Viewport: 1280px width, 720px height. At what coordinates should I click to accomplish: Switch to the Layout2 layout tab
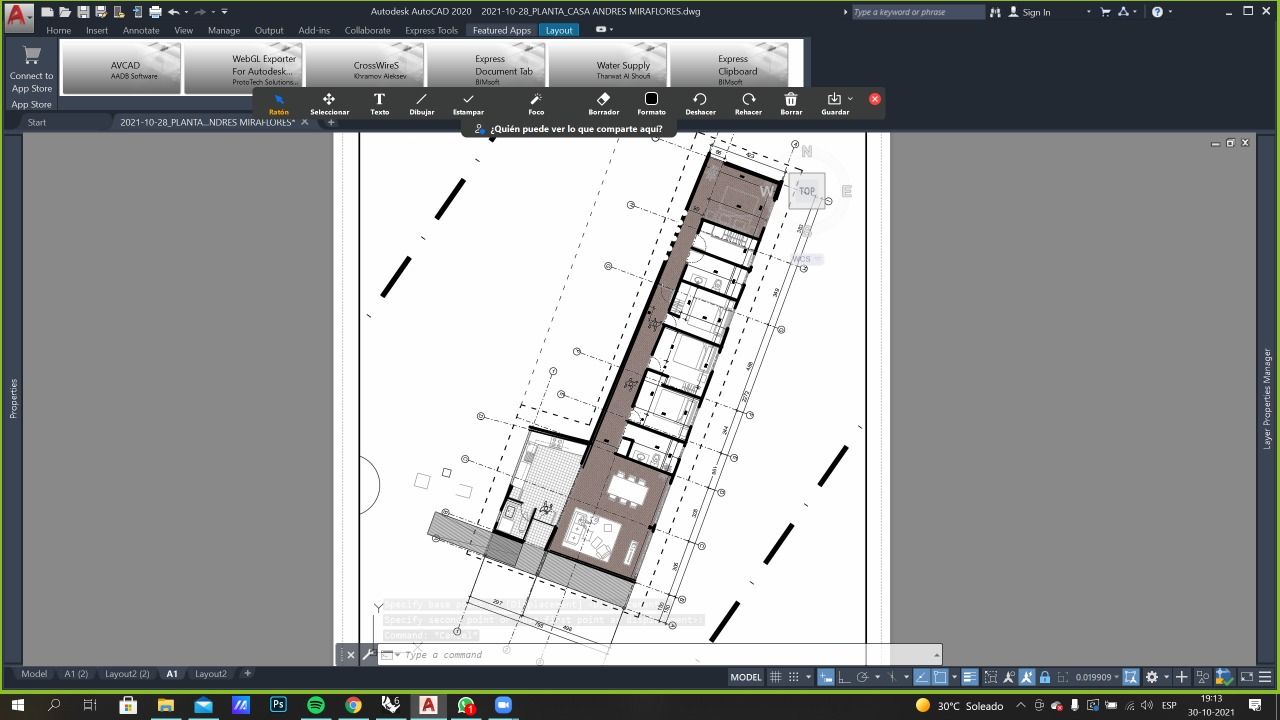point(210,674)
